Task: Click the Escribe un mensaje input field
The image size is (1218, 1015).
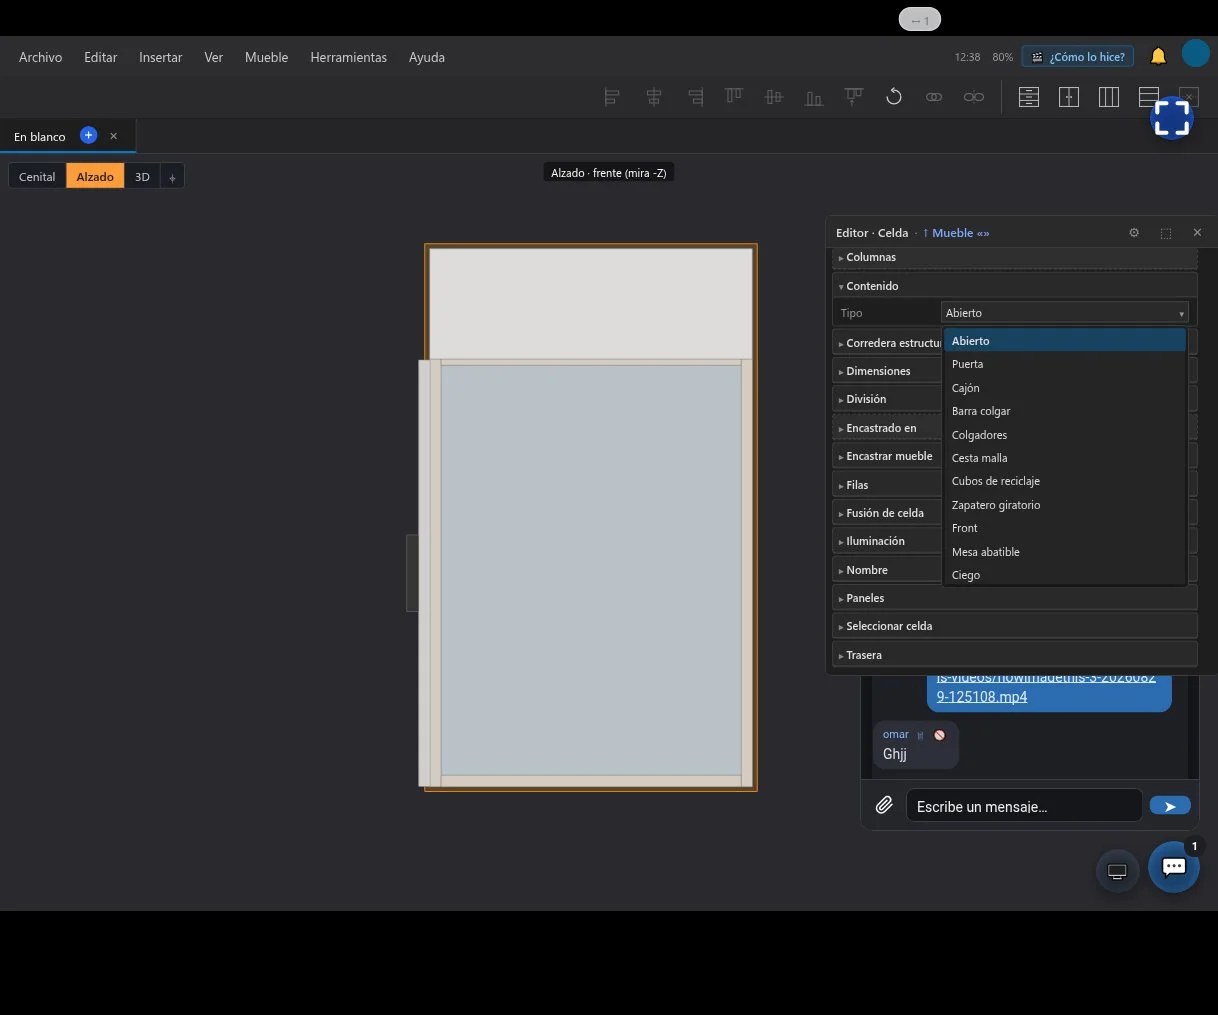Action: [1024, 806]
